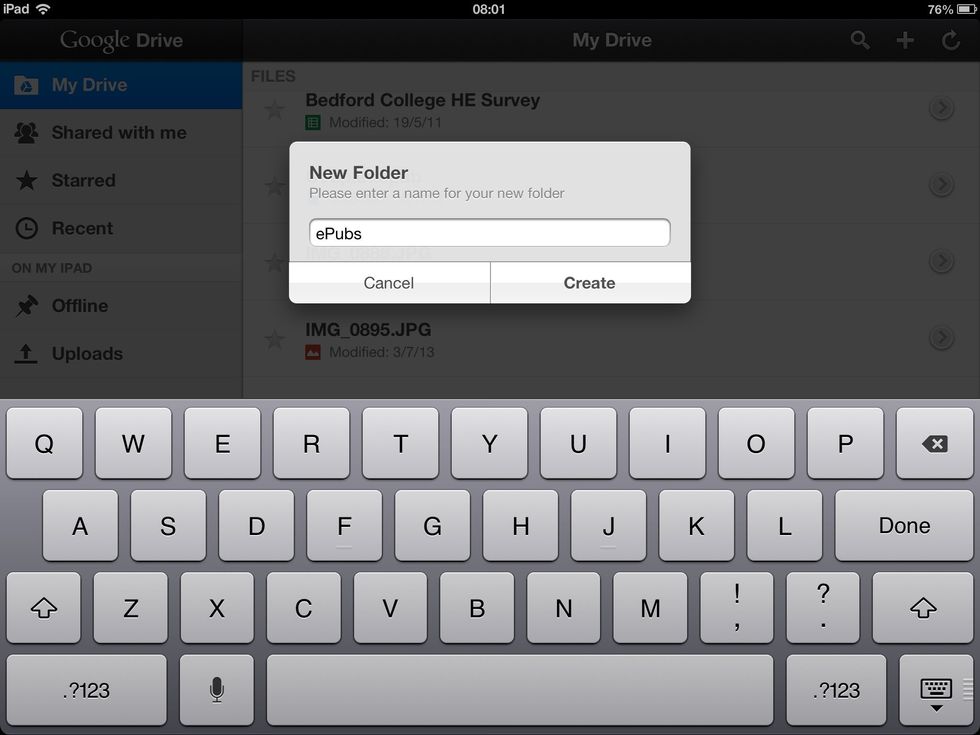Tap the G key
The width and height of the screenshot is (980, 735).
[432, 526]
